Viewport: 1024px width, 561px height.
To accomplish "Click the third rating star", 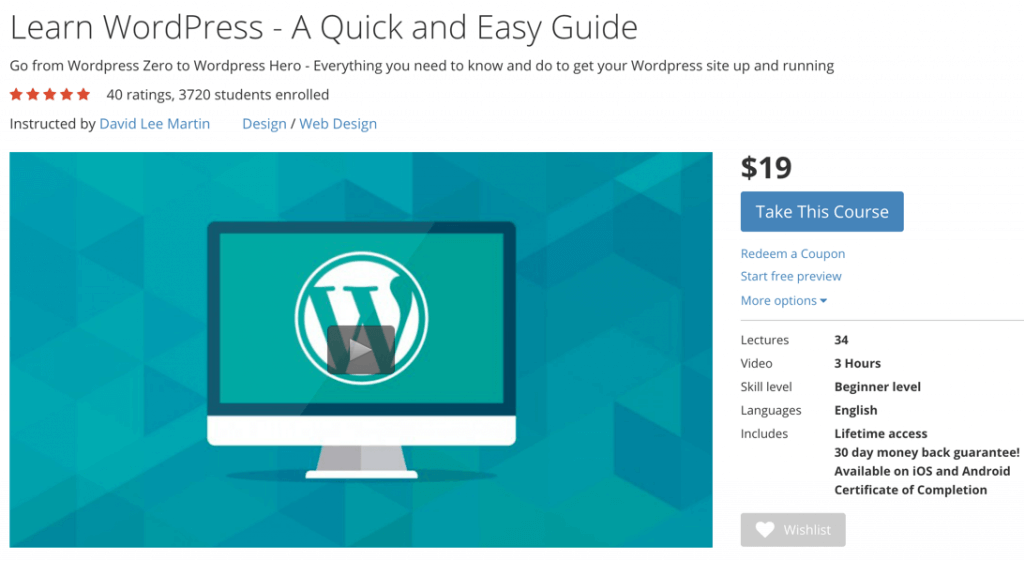I will [x=50, y=95].
